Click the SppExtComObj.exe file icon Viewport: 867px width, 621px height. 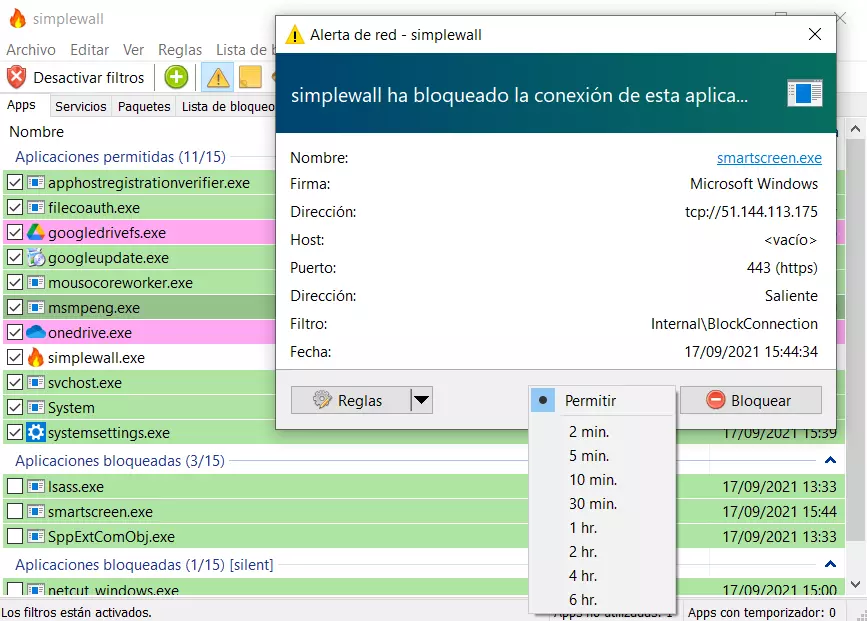point(36,536)
